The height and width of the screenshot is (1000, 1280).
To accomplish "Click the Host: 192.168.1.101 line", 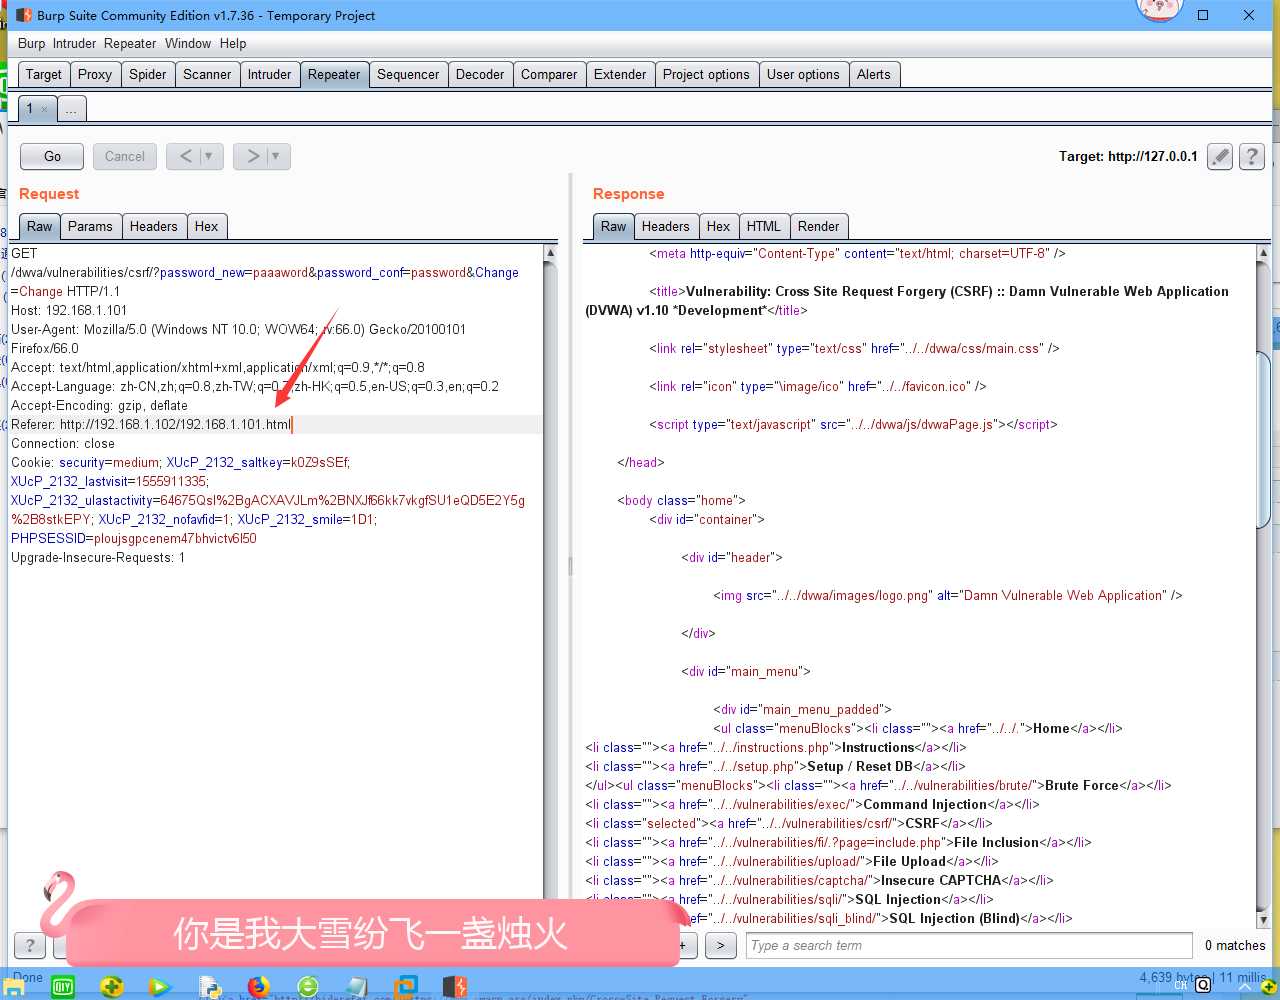I will point(69,311).
